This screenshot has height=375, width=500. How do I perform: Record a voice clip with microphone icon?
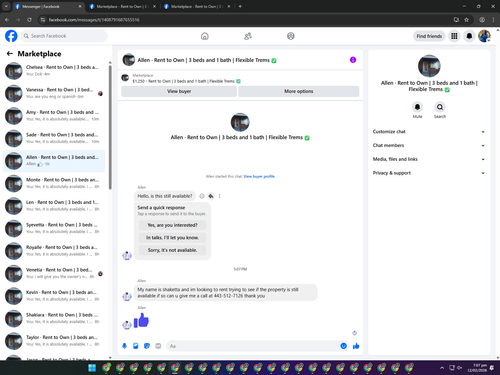(124, 346)
